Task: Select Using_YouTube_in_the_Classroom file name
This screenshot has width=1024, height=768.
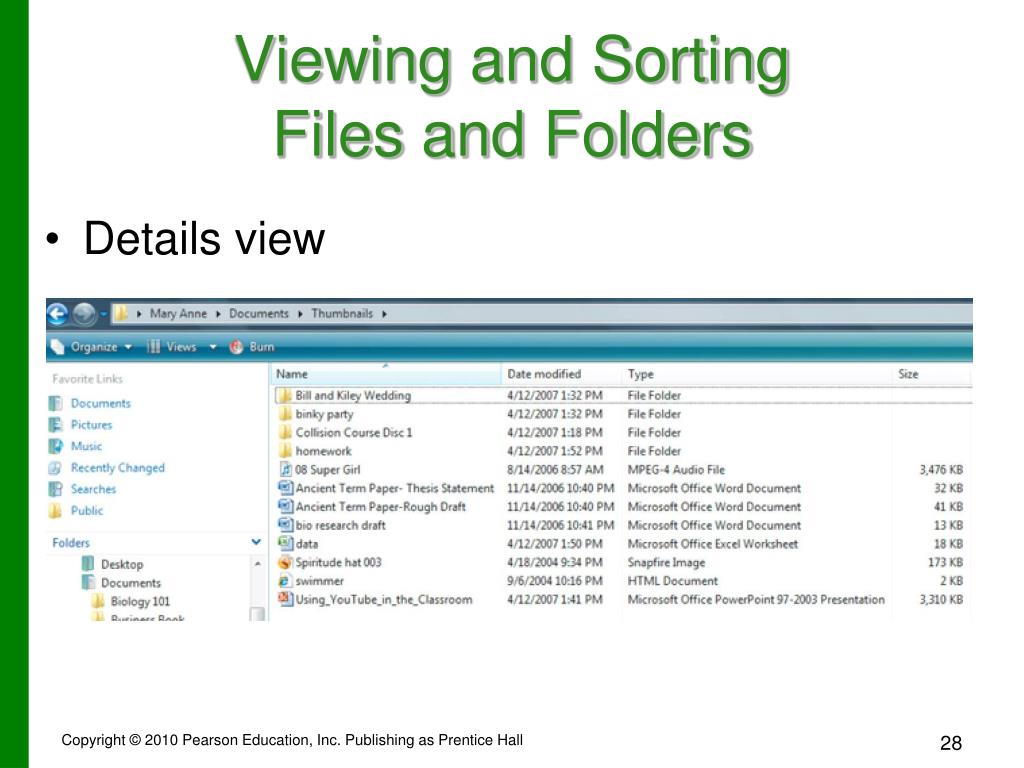Action: 384,600
